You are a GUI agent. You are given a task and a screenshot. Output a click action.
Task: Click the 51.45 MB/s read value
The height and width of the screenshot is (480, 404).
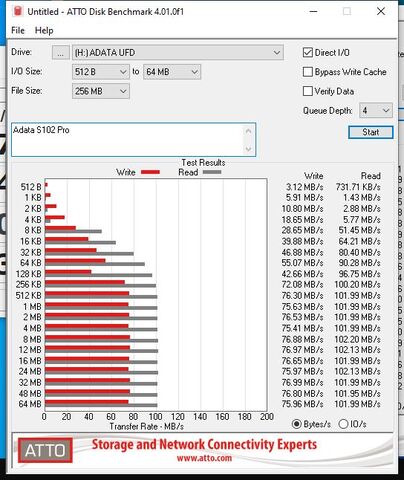coord(360,230)
